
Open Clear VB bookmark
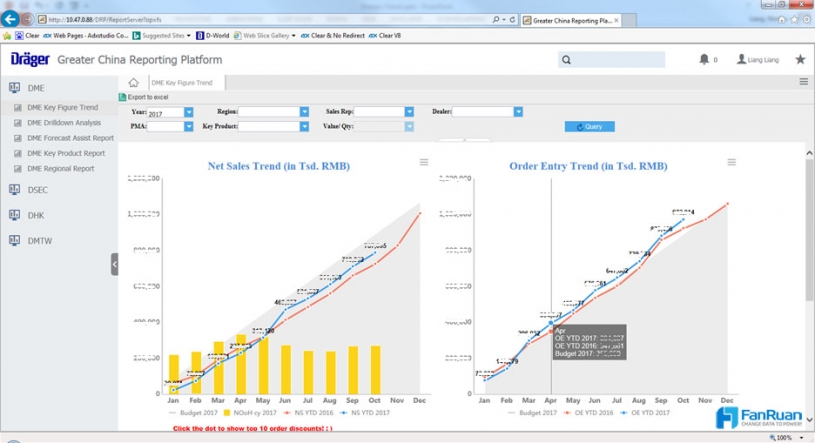(x=385, y=36)
